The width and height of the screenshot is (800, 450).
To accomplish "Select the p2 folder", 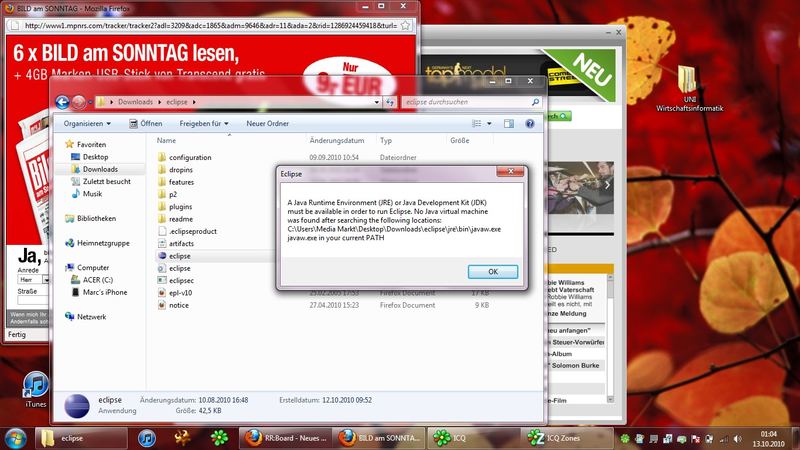I will click(173, 194).
